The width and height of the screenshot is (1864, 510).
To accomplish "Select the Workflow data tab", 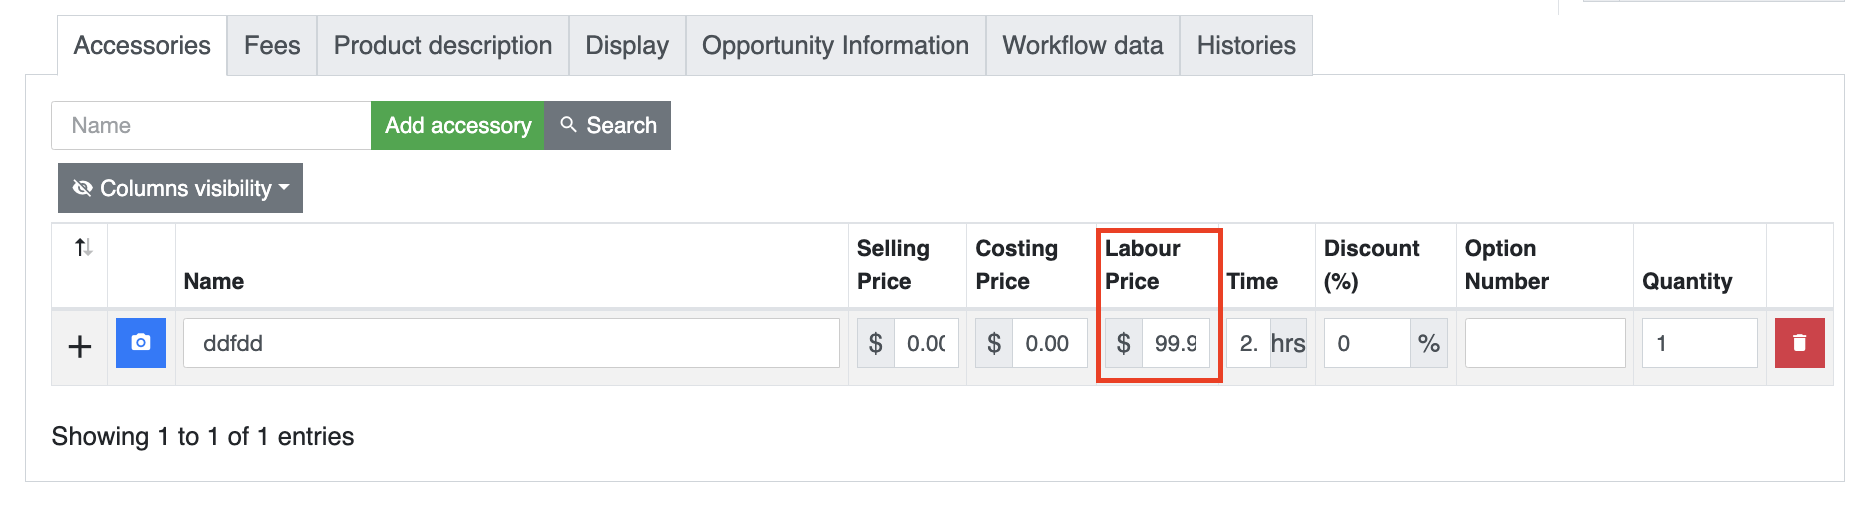I will pyautogui.click(x=1082, y=46).
